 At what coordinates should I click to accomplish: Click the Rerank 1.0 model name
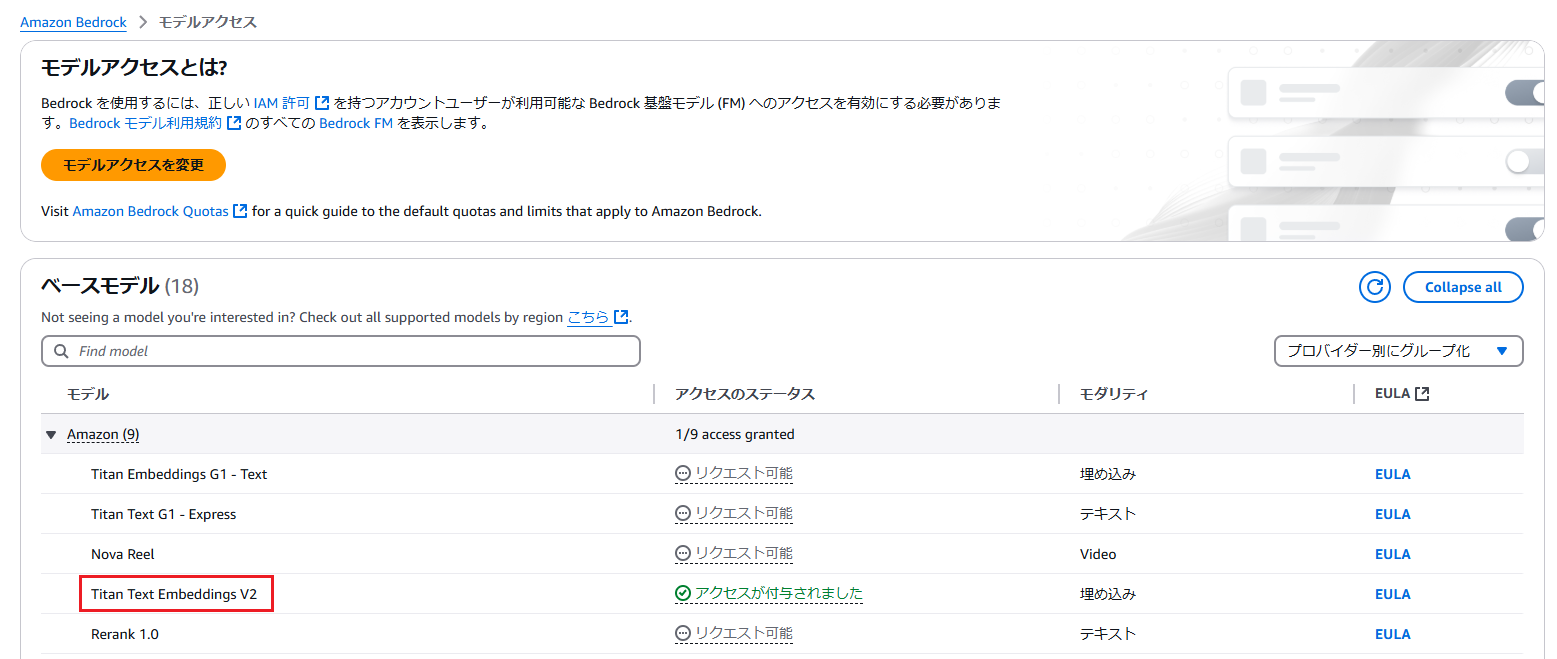125,634
